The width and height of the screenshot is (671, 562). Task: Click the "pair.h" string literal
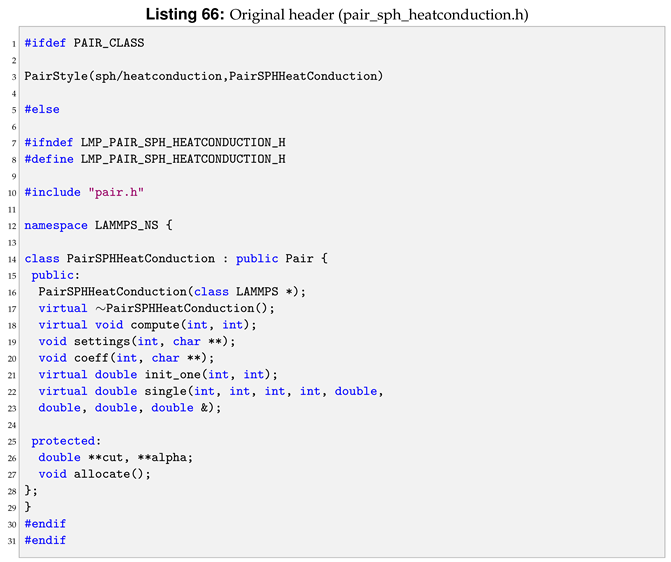pos(116,192)
